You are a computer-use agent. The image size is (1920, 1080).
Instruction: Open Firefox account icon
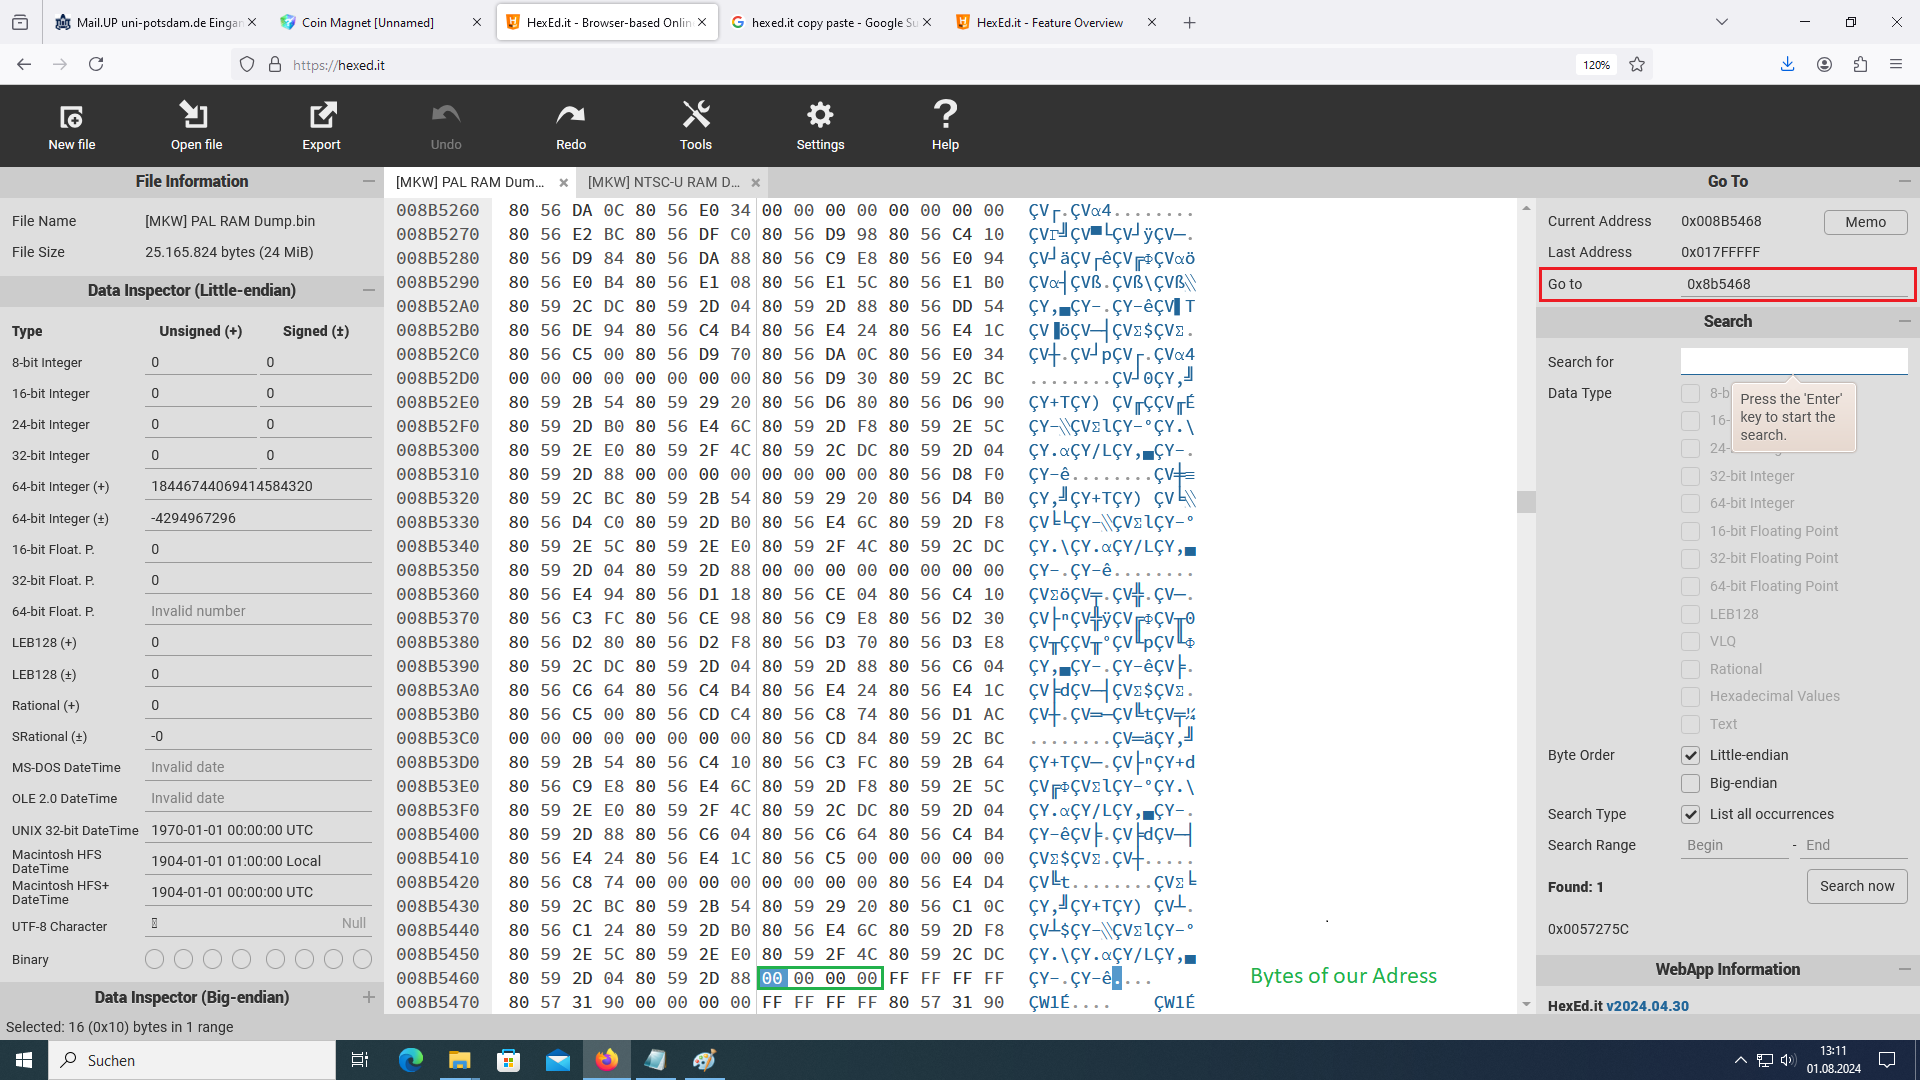[1824, 64]
